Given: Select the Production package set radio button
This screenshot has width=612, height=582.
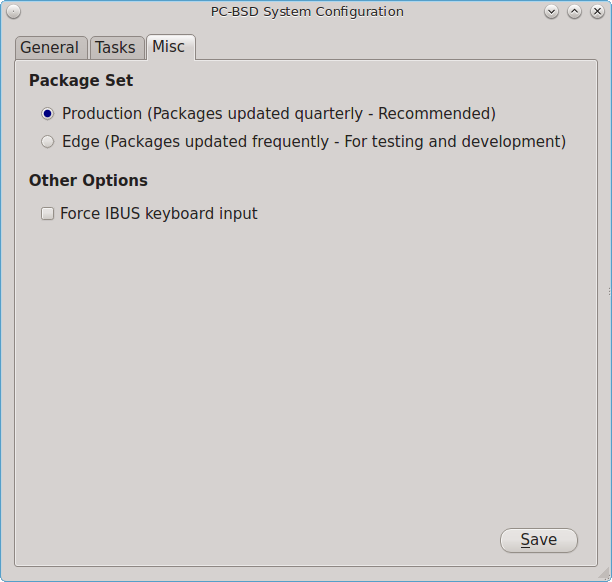Looking at the screenshot, I should point(47,114).
